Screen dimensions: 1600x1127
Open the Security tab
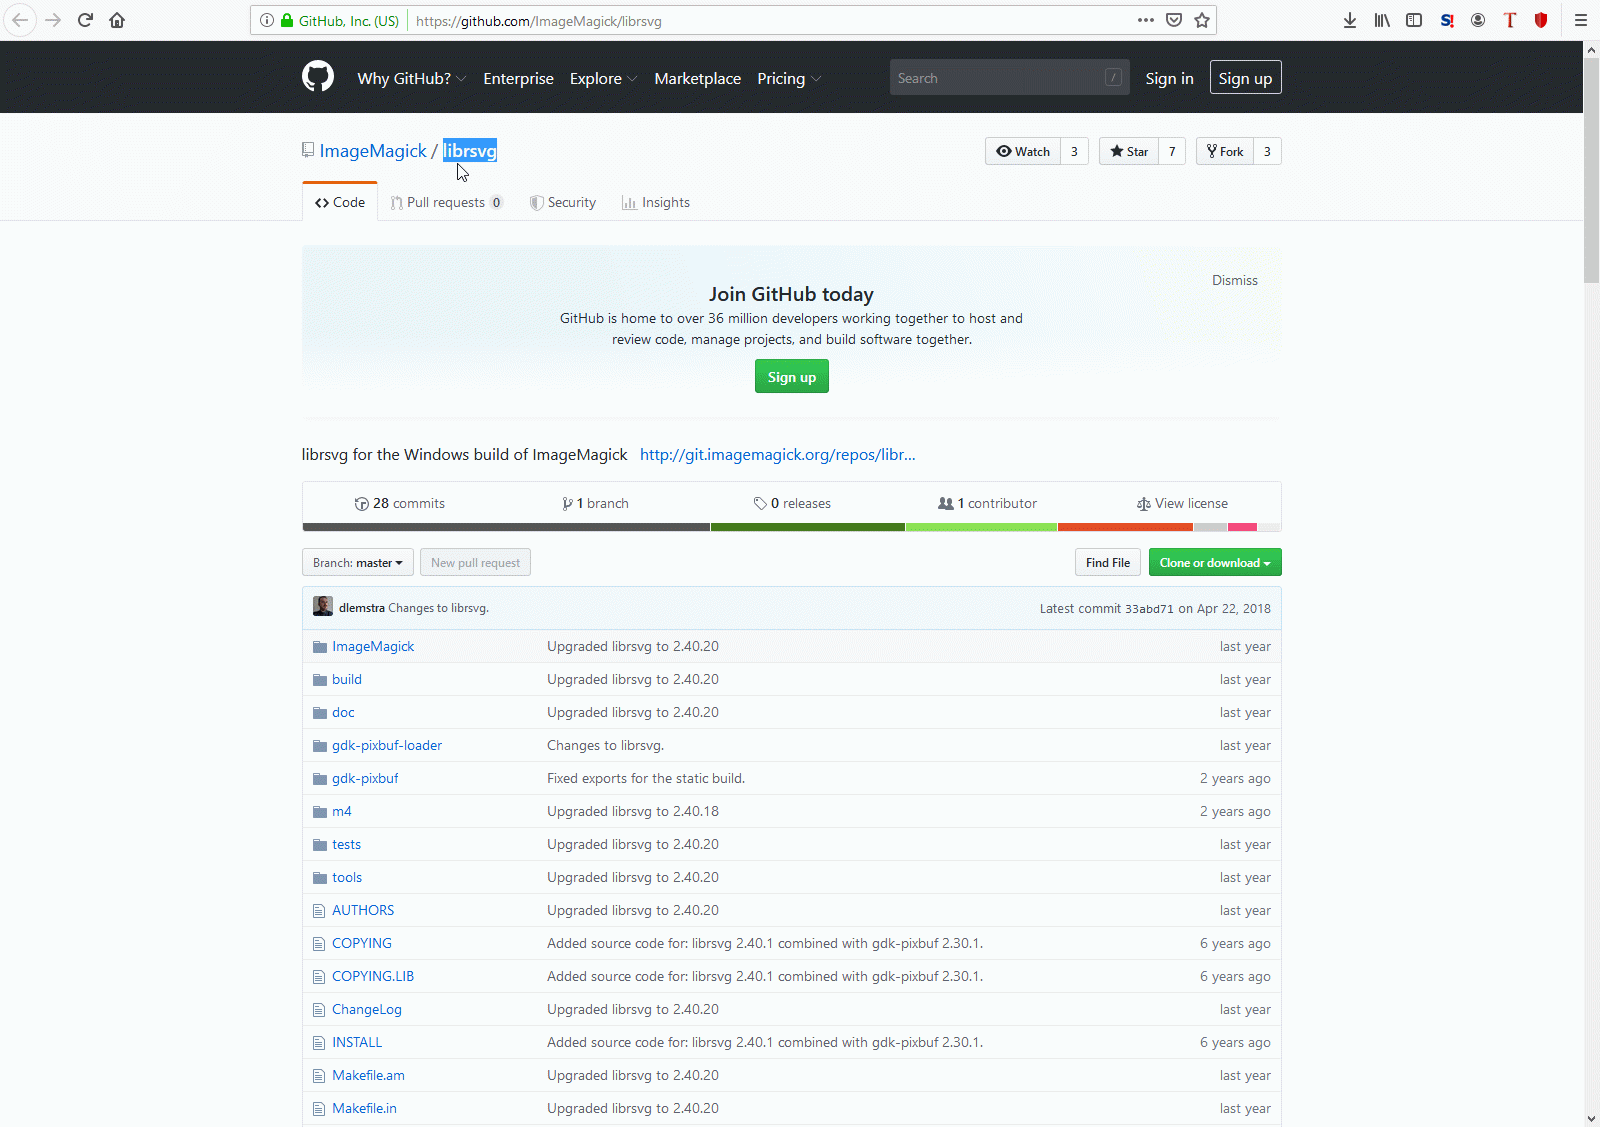point(563,202)
